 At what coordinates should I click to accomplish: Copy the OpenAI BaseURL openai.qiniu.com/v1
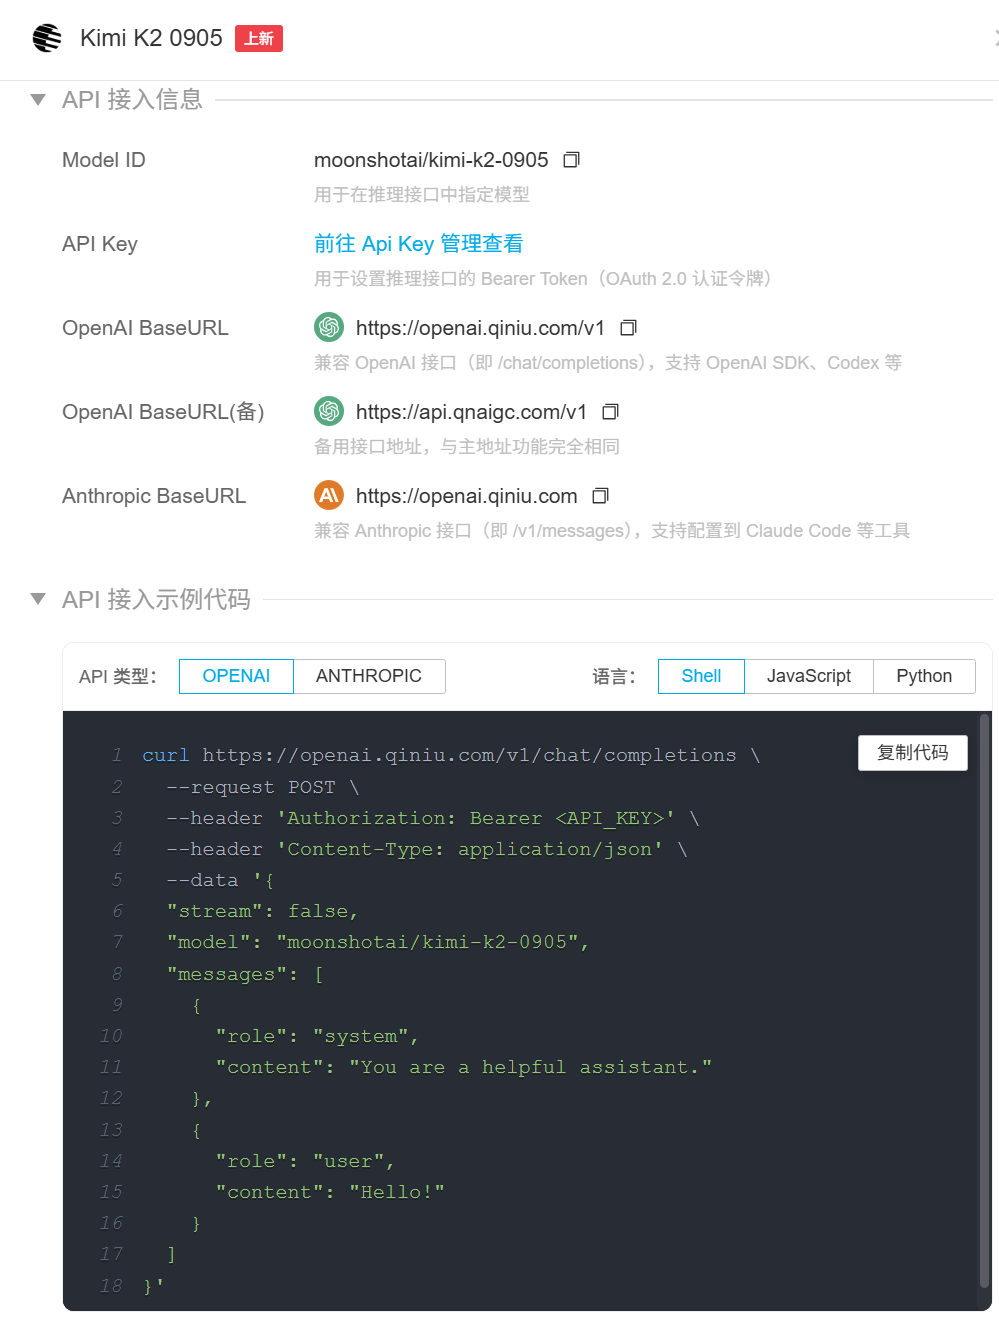pyautogui.click(x=628, y=328)
